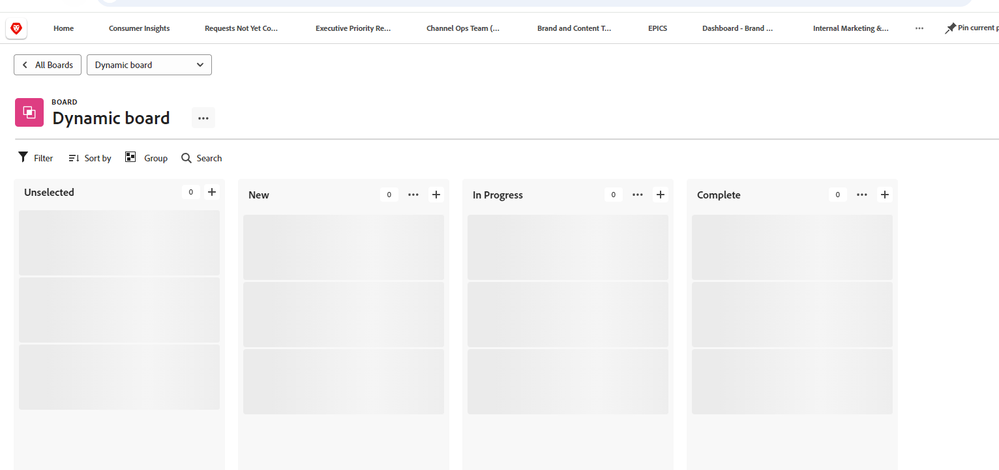Add card to New column

click(x=436, y=195)
